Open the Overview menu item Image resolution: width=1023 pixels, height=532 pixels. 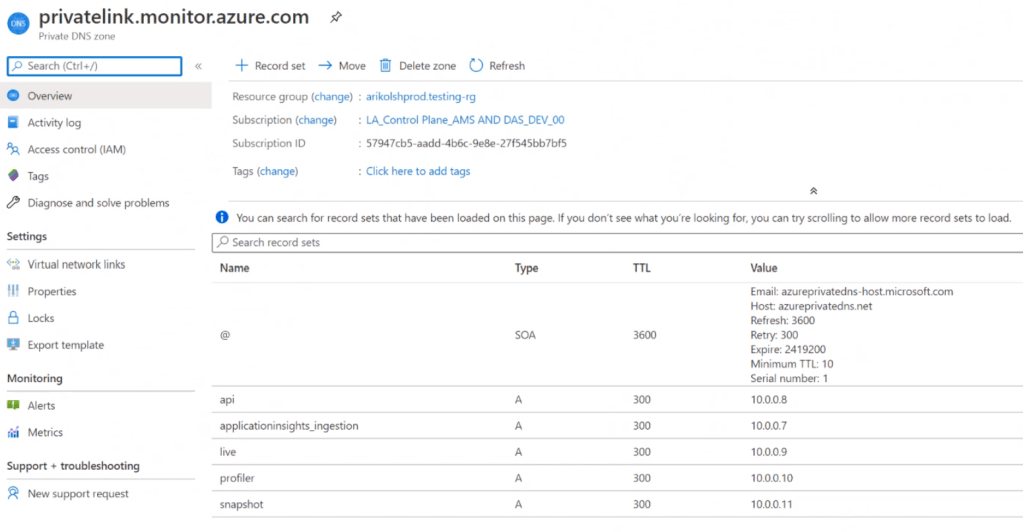coord(50,96)
